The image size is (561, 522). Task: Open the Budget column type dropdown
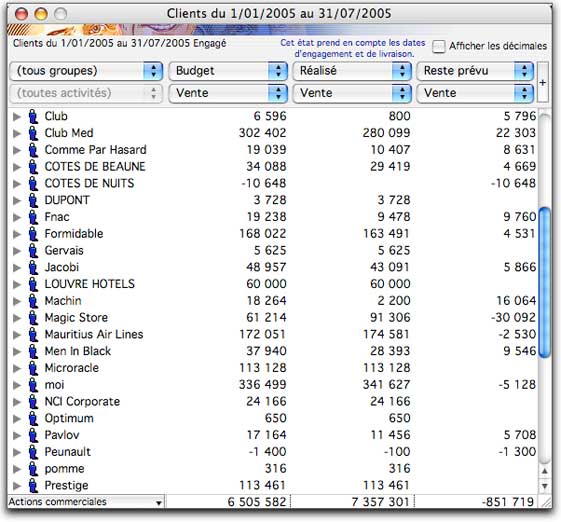coord(228,71)
